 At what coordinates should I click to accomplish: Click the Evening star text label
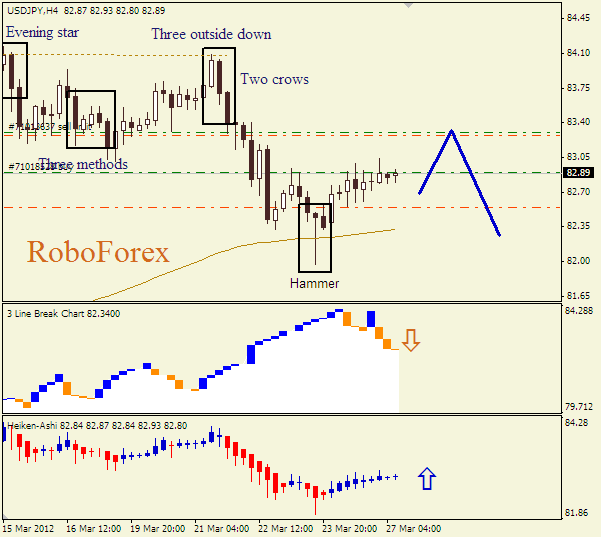[42, 32]
